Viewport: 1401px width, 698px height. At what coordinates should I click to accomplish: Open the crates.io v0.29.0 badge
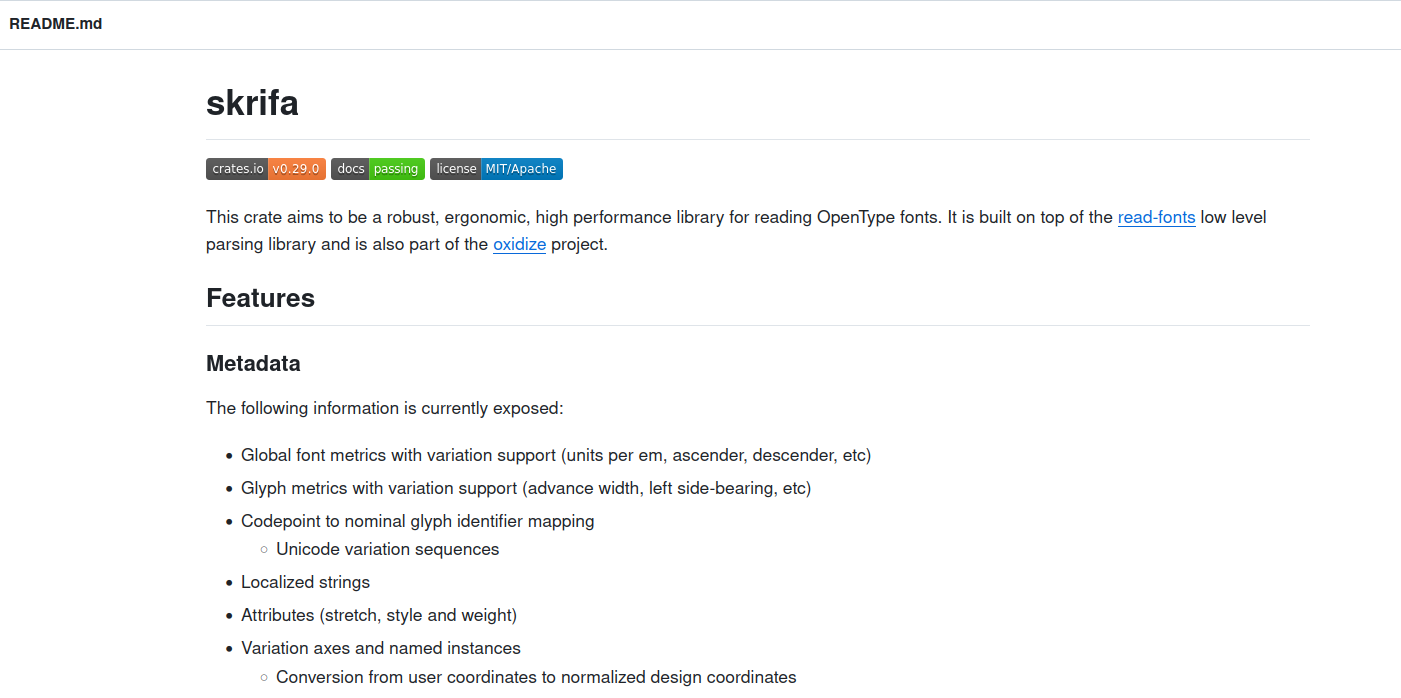click(266, 169)
